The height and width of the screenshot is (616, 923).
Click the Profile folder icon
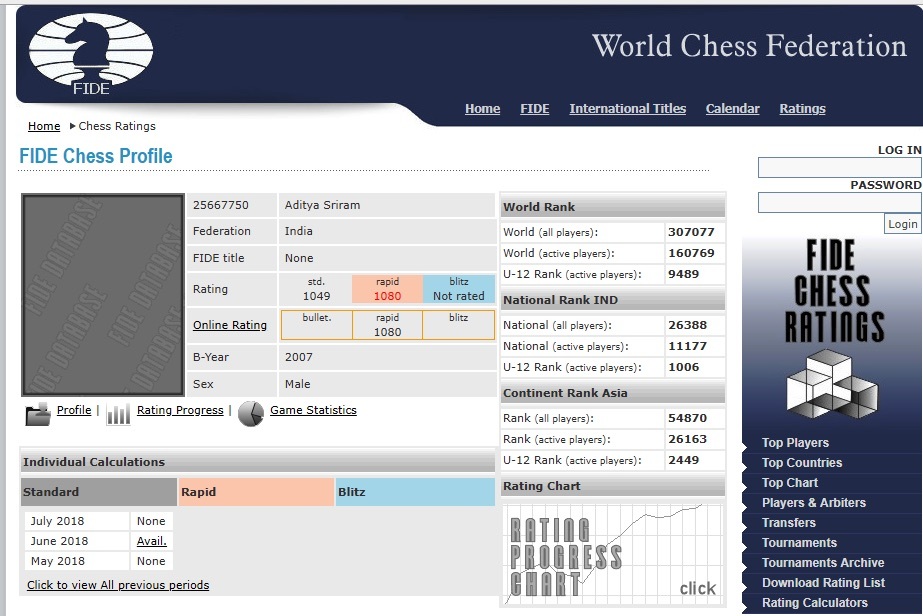(x=38, y=413)
